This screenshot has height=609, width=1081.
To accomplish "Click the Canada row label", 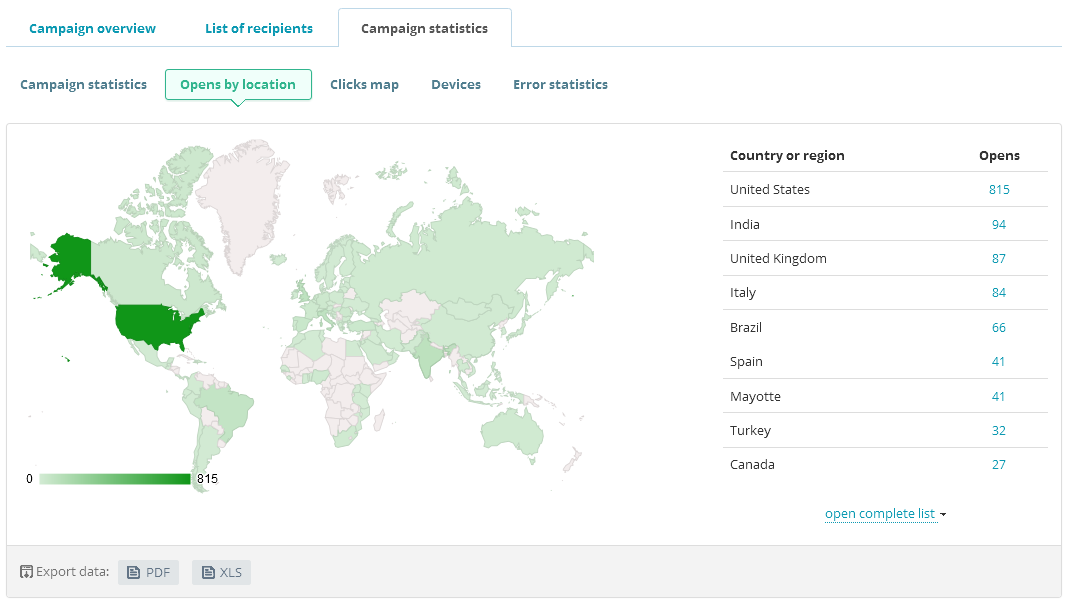I will [x=752, y=465].
